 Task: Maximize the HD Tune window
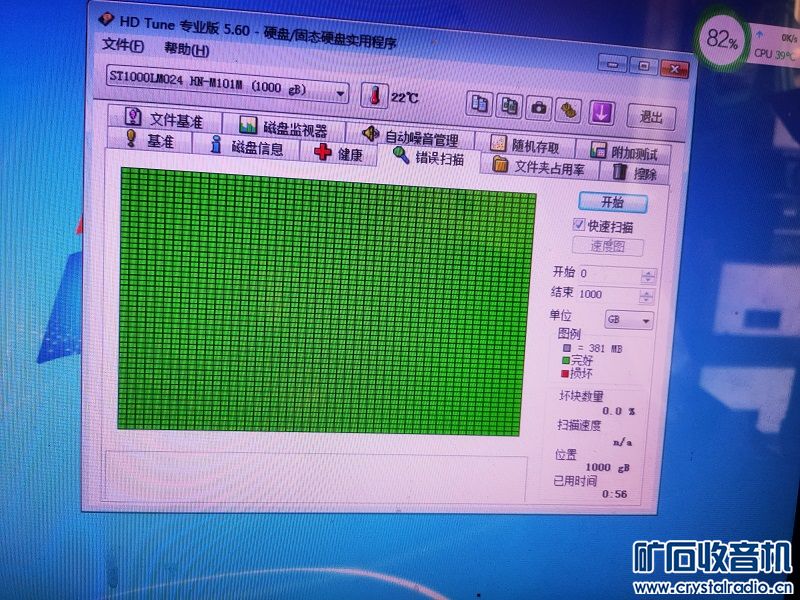[x=643, y=65]
